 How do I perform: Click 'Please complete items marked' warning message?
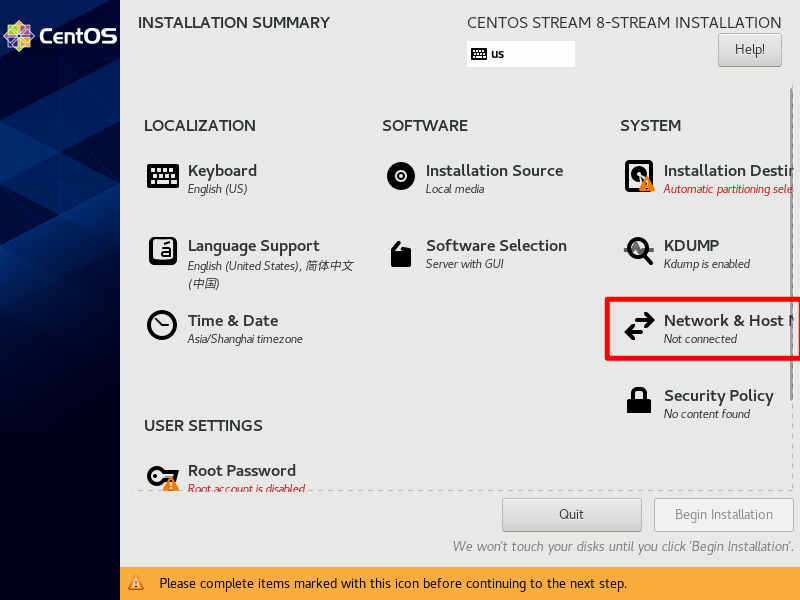[393, 583]
